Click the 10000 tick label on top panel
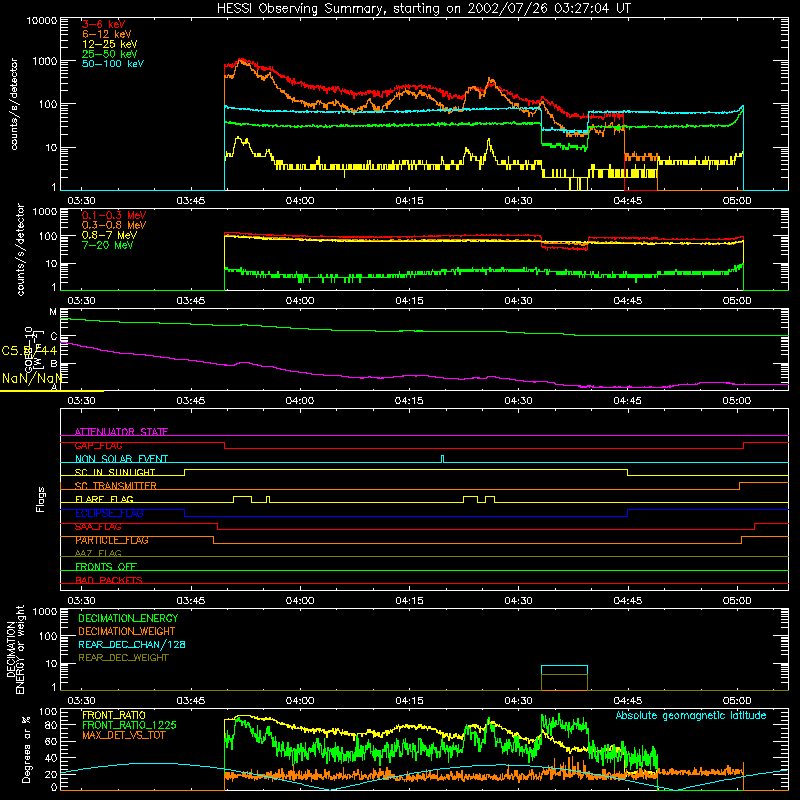 (x=42, y=21)
